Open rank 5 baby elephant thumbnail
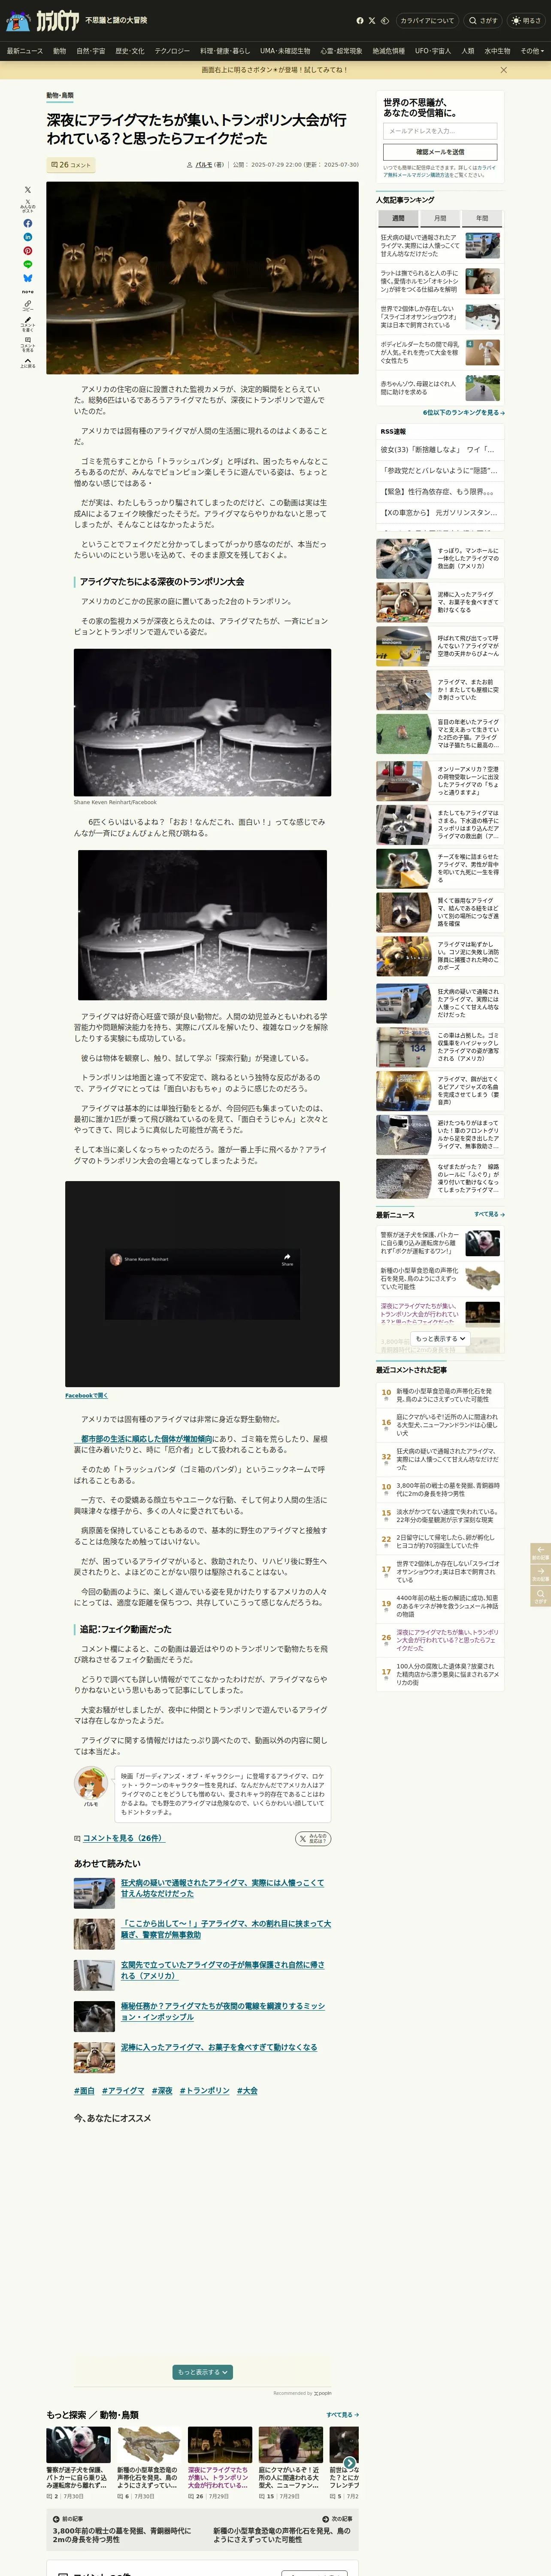Viewport: 551px width, 2576px height. pyautogui.click(x=483, y=388)
